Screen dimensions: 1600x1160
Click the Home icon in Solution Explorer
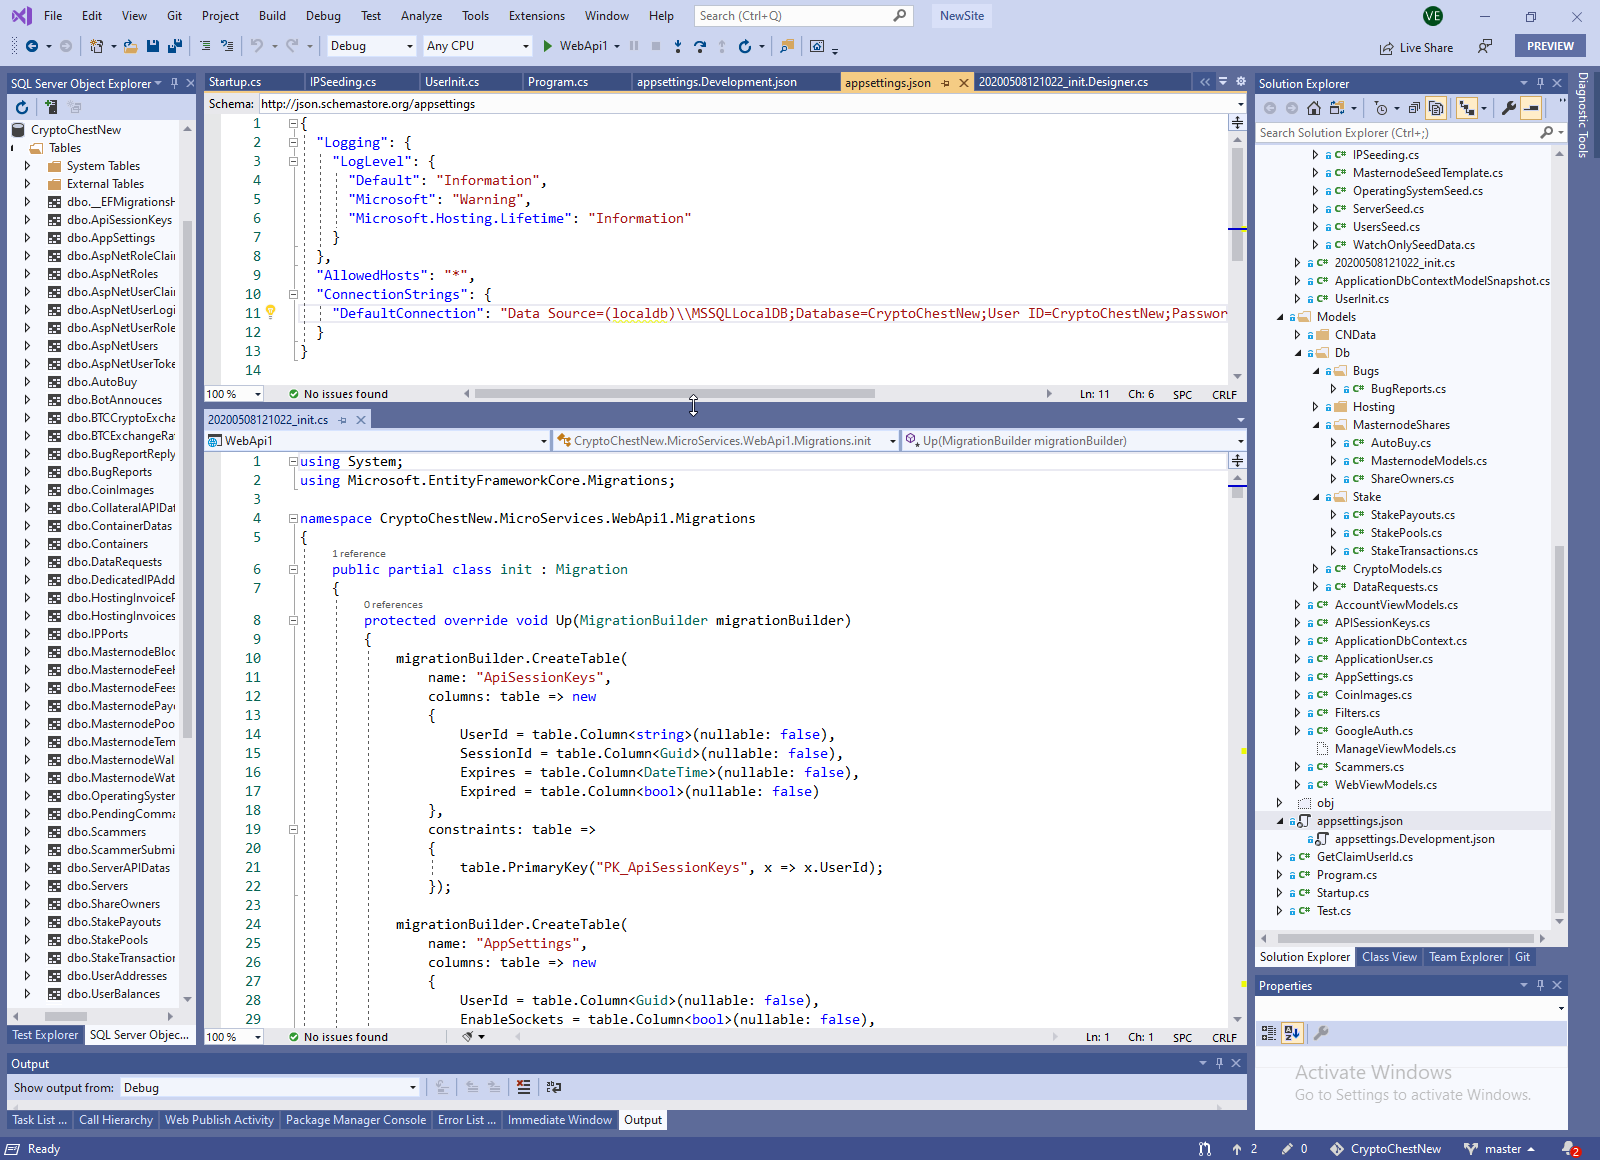(x=1314, y=108)
